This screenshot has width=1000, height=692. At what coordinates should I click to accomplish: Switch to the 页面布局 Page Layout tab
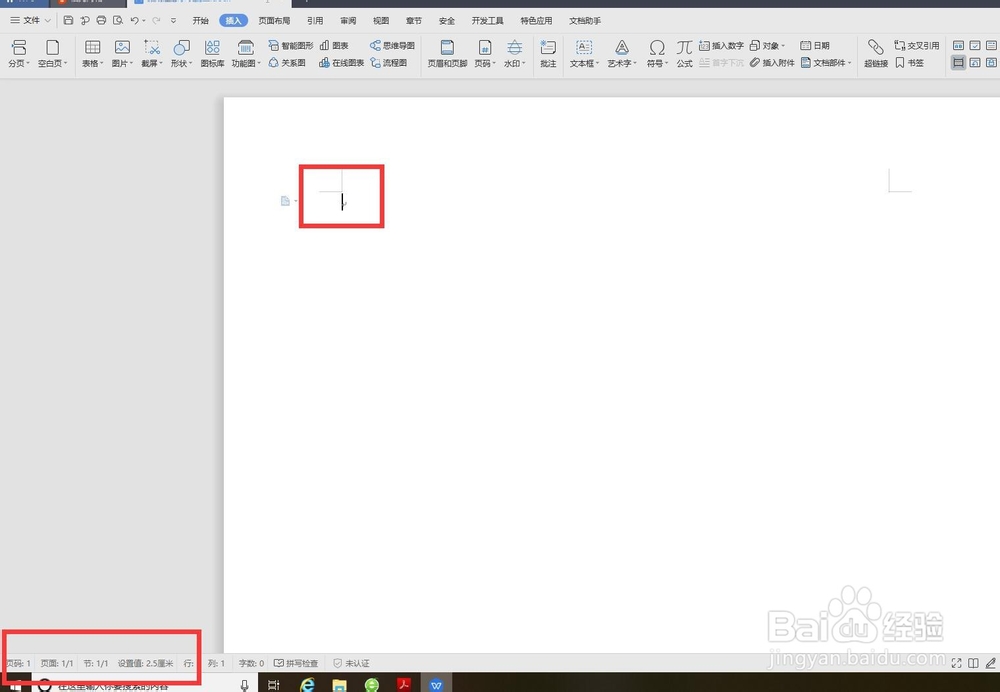(274, 20)
